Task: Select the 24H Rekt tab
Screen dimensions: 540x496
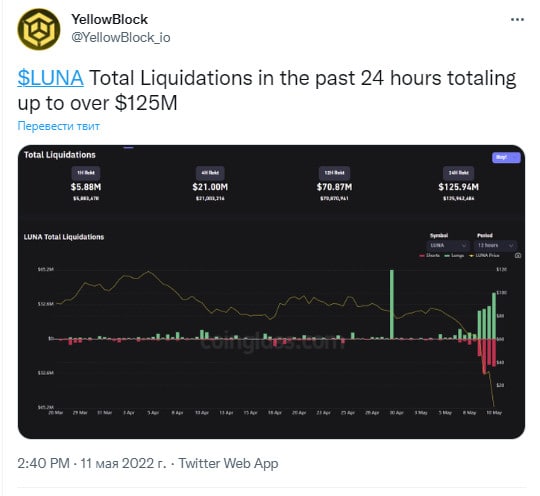Action: click(459, 173)
